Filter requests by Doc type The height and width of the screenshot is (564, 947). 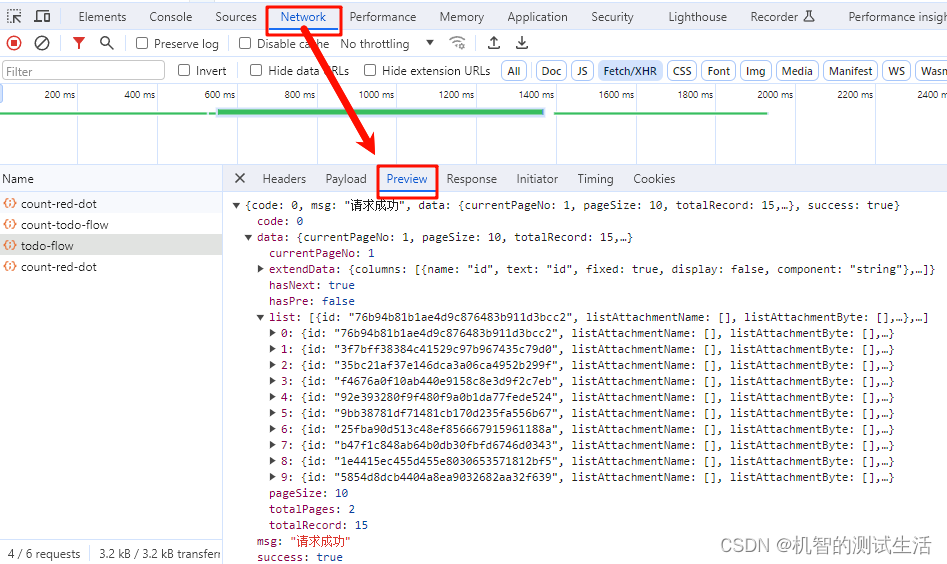pyautogui.click(x=551, y=71)
